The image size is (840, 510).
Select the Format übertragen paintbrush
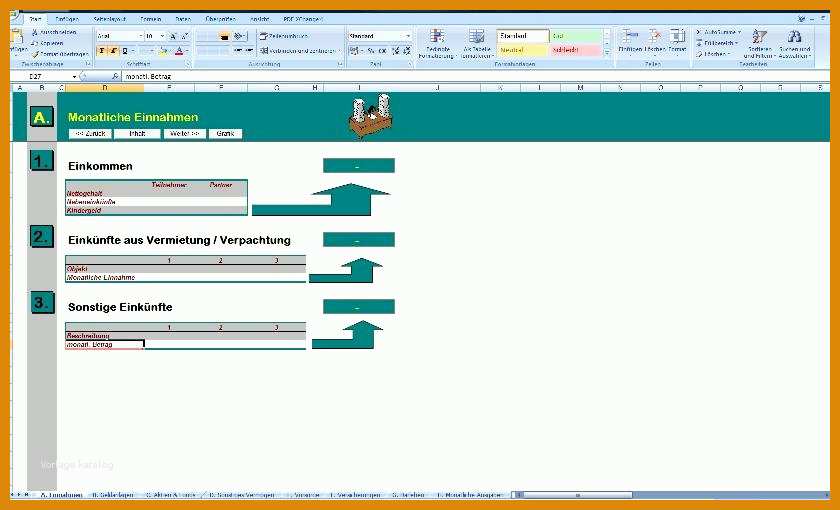pyautogui.click(x=35, y=54)
